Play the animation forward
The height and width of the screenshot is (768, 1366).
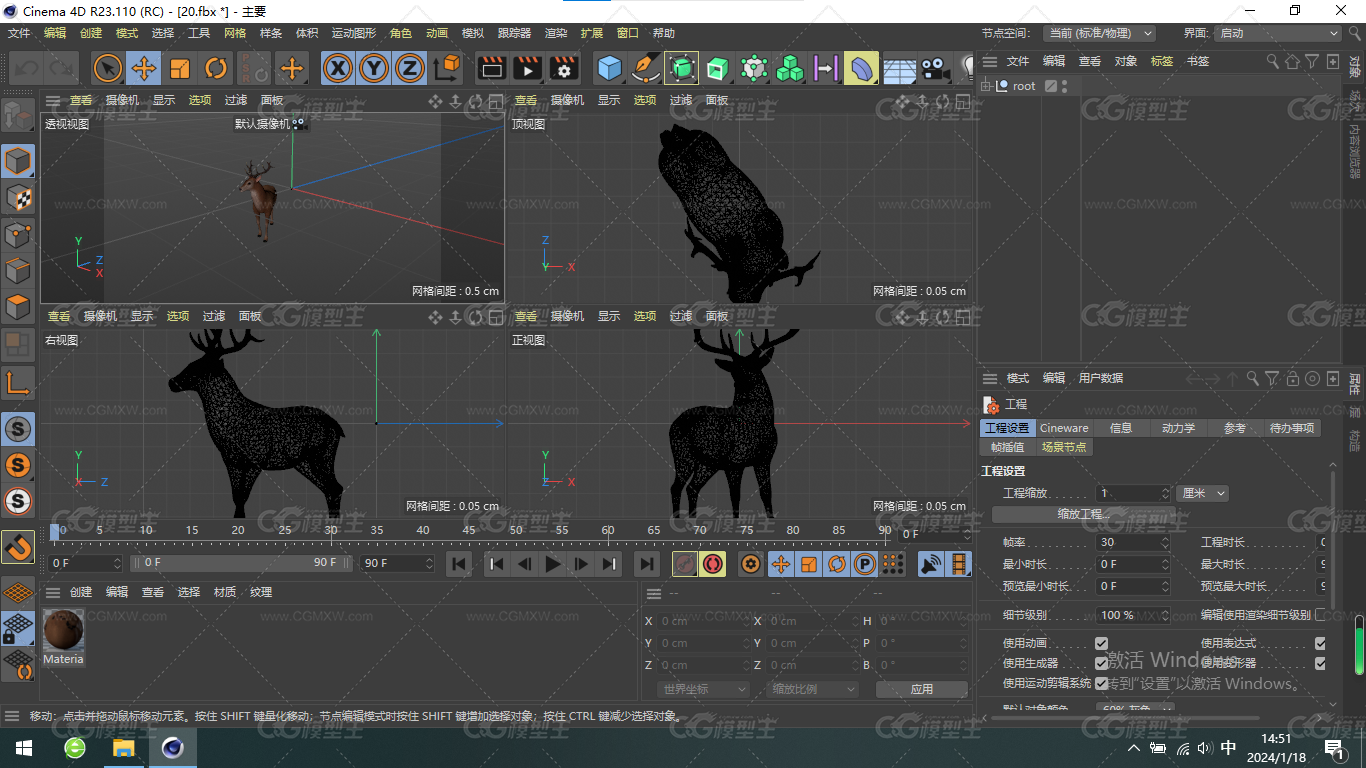pos(552,564)
